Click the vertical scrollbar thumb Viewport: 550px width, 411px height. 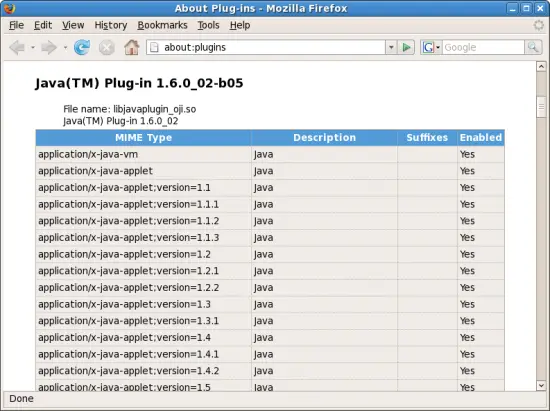click(541, 106)
